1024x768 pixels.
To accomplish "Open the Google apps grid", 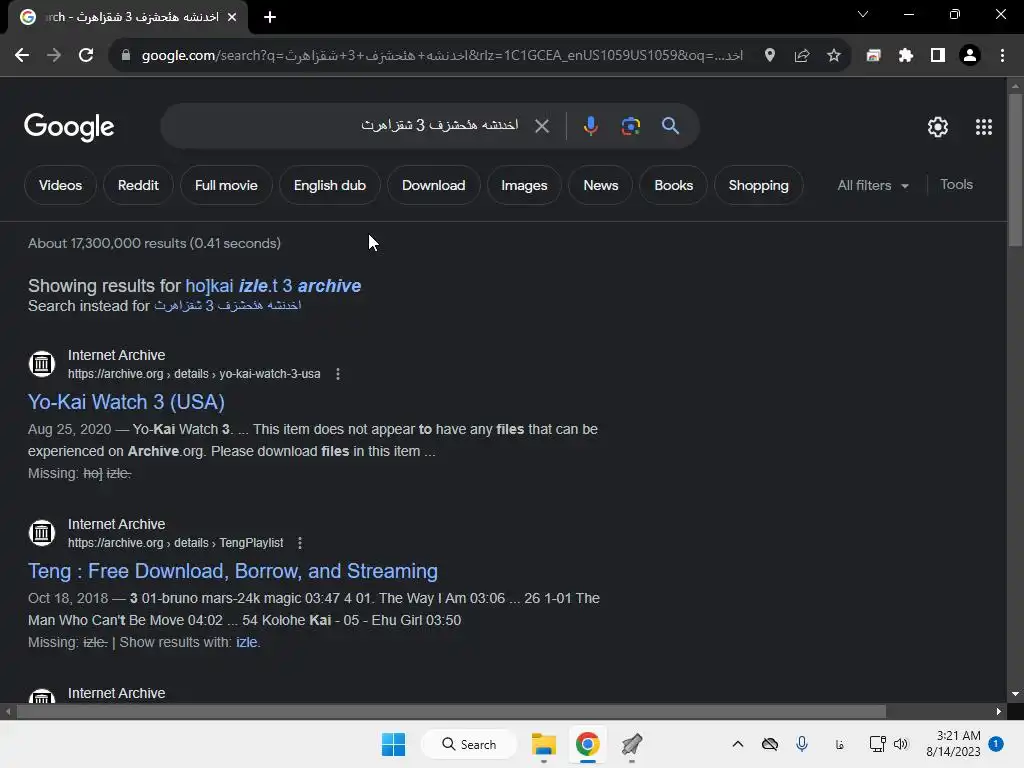I will coord(984,127).
